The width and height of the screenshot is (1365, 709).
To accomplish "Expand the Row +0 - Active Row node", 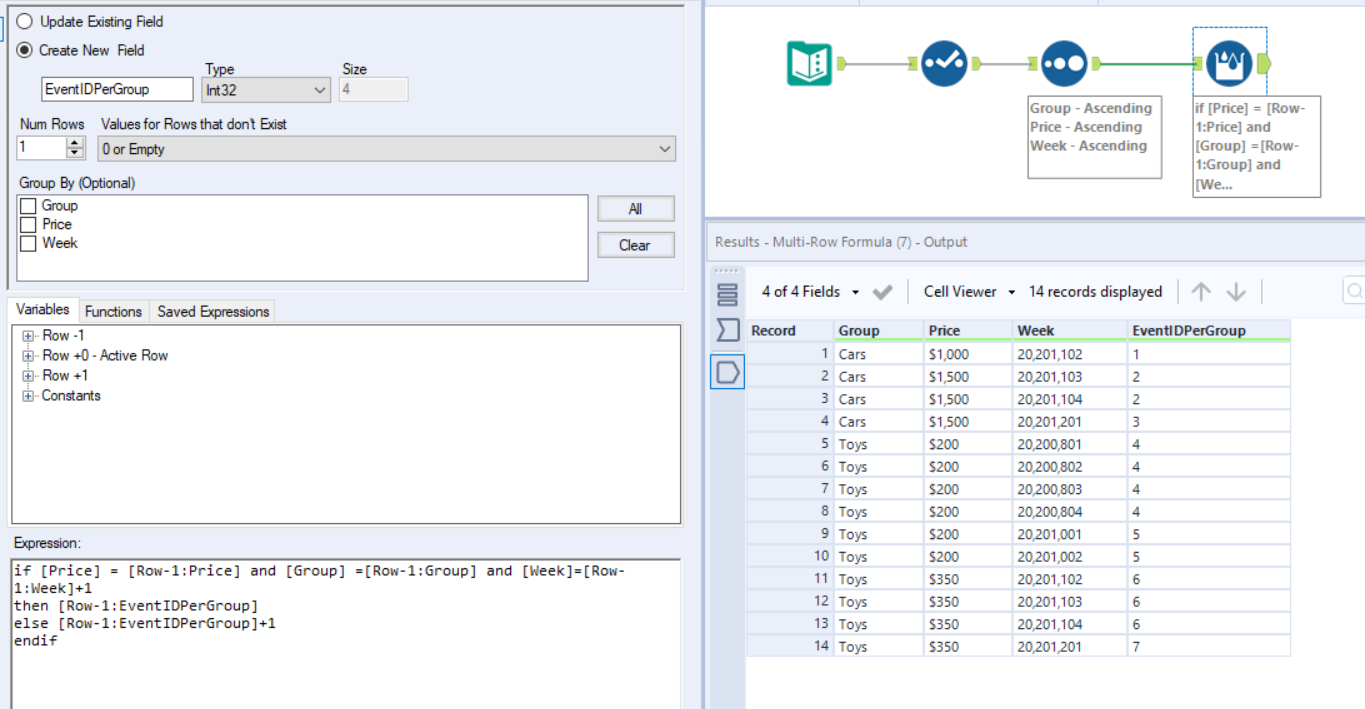I will [x=28, y=356].
